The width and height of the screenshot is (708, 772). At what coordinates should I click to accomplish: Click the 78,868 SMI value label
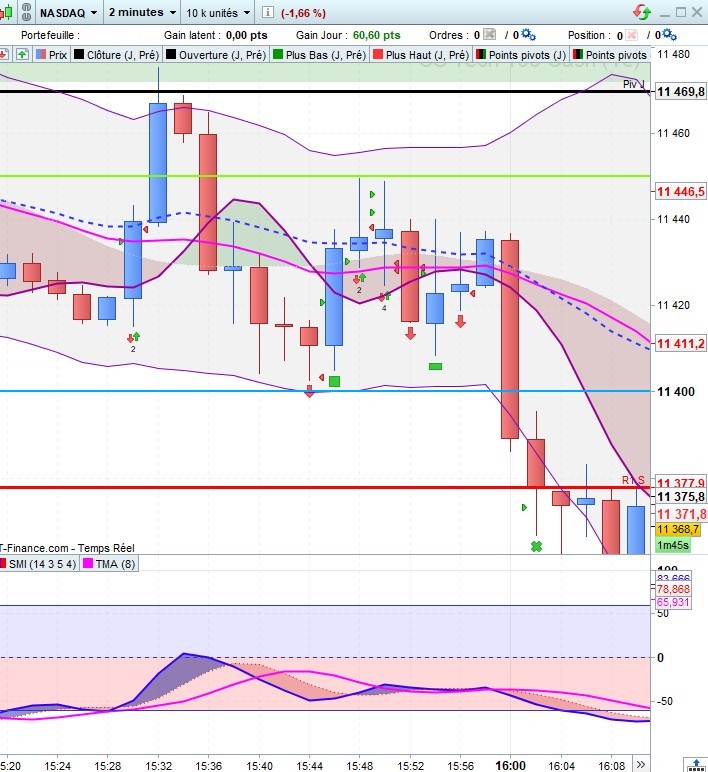[673, 589]
